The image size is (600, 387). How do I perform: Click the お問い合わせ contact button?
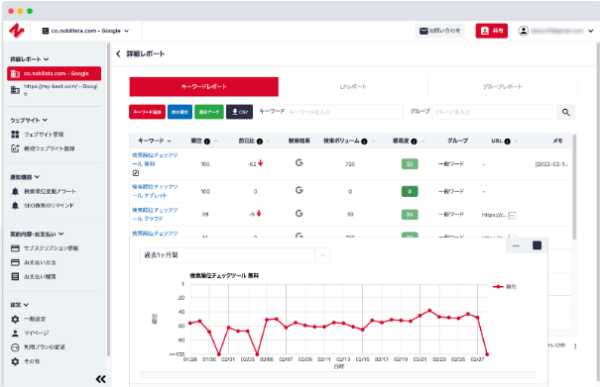point(440,31)
